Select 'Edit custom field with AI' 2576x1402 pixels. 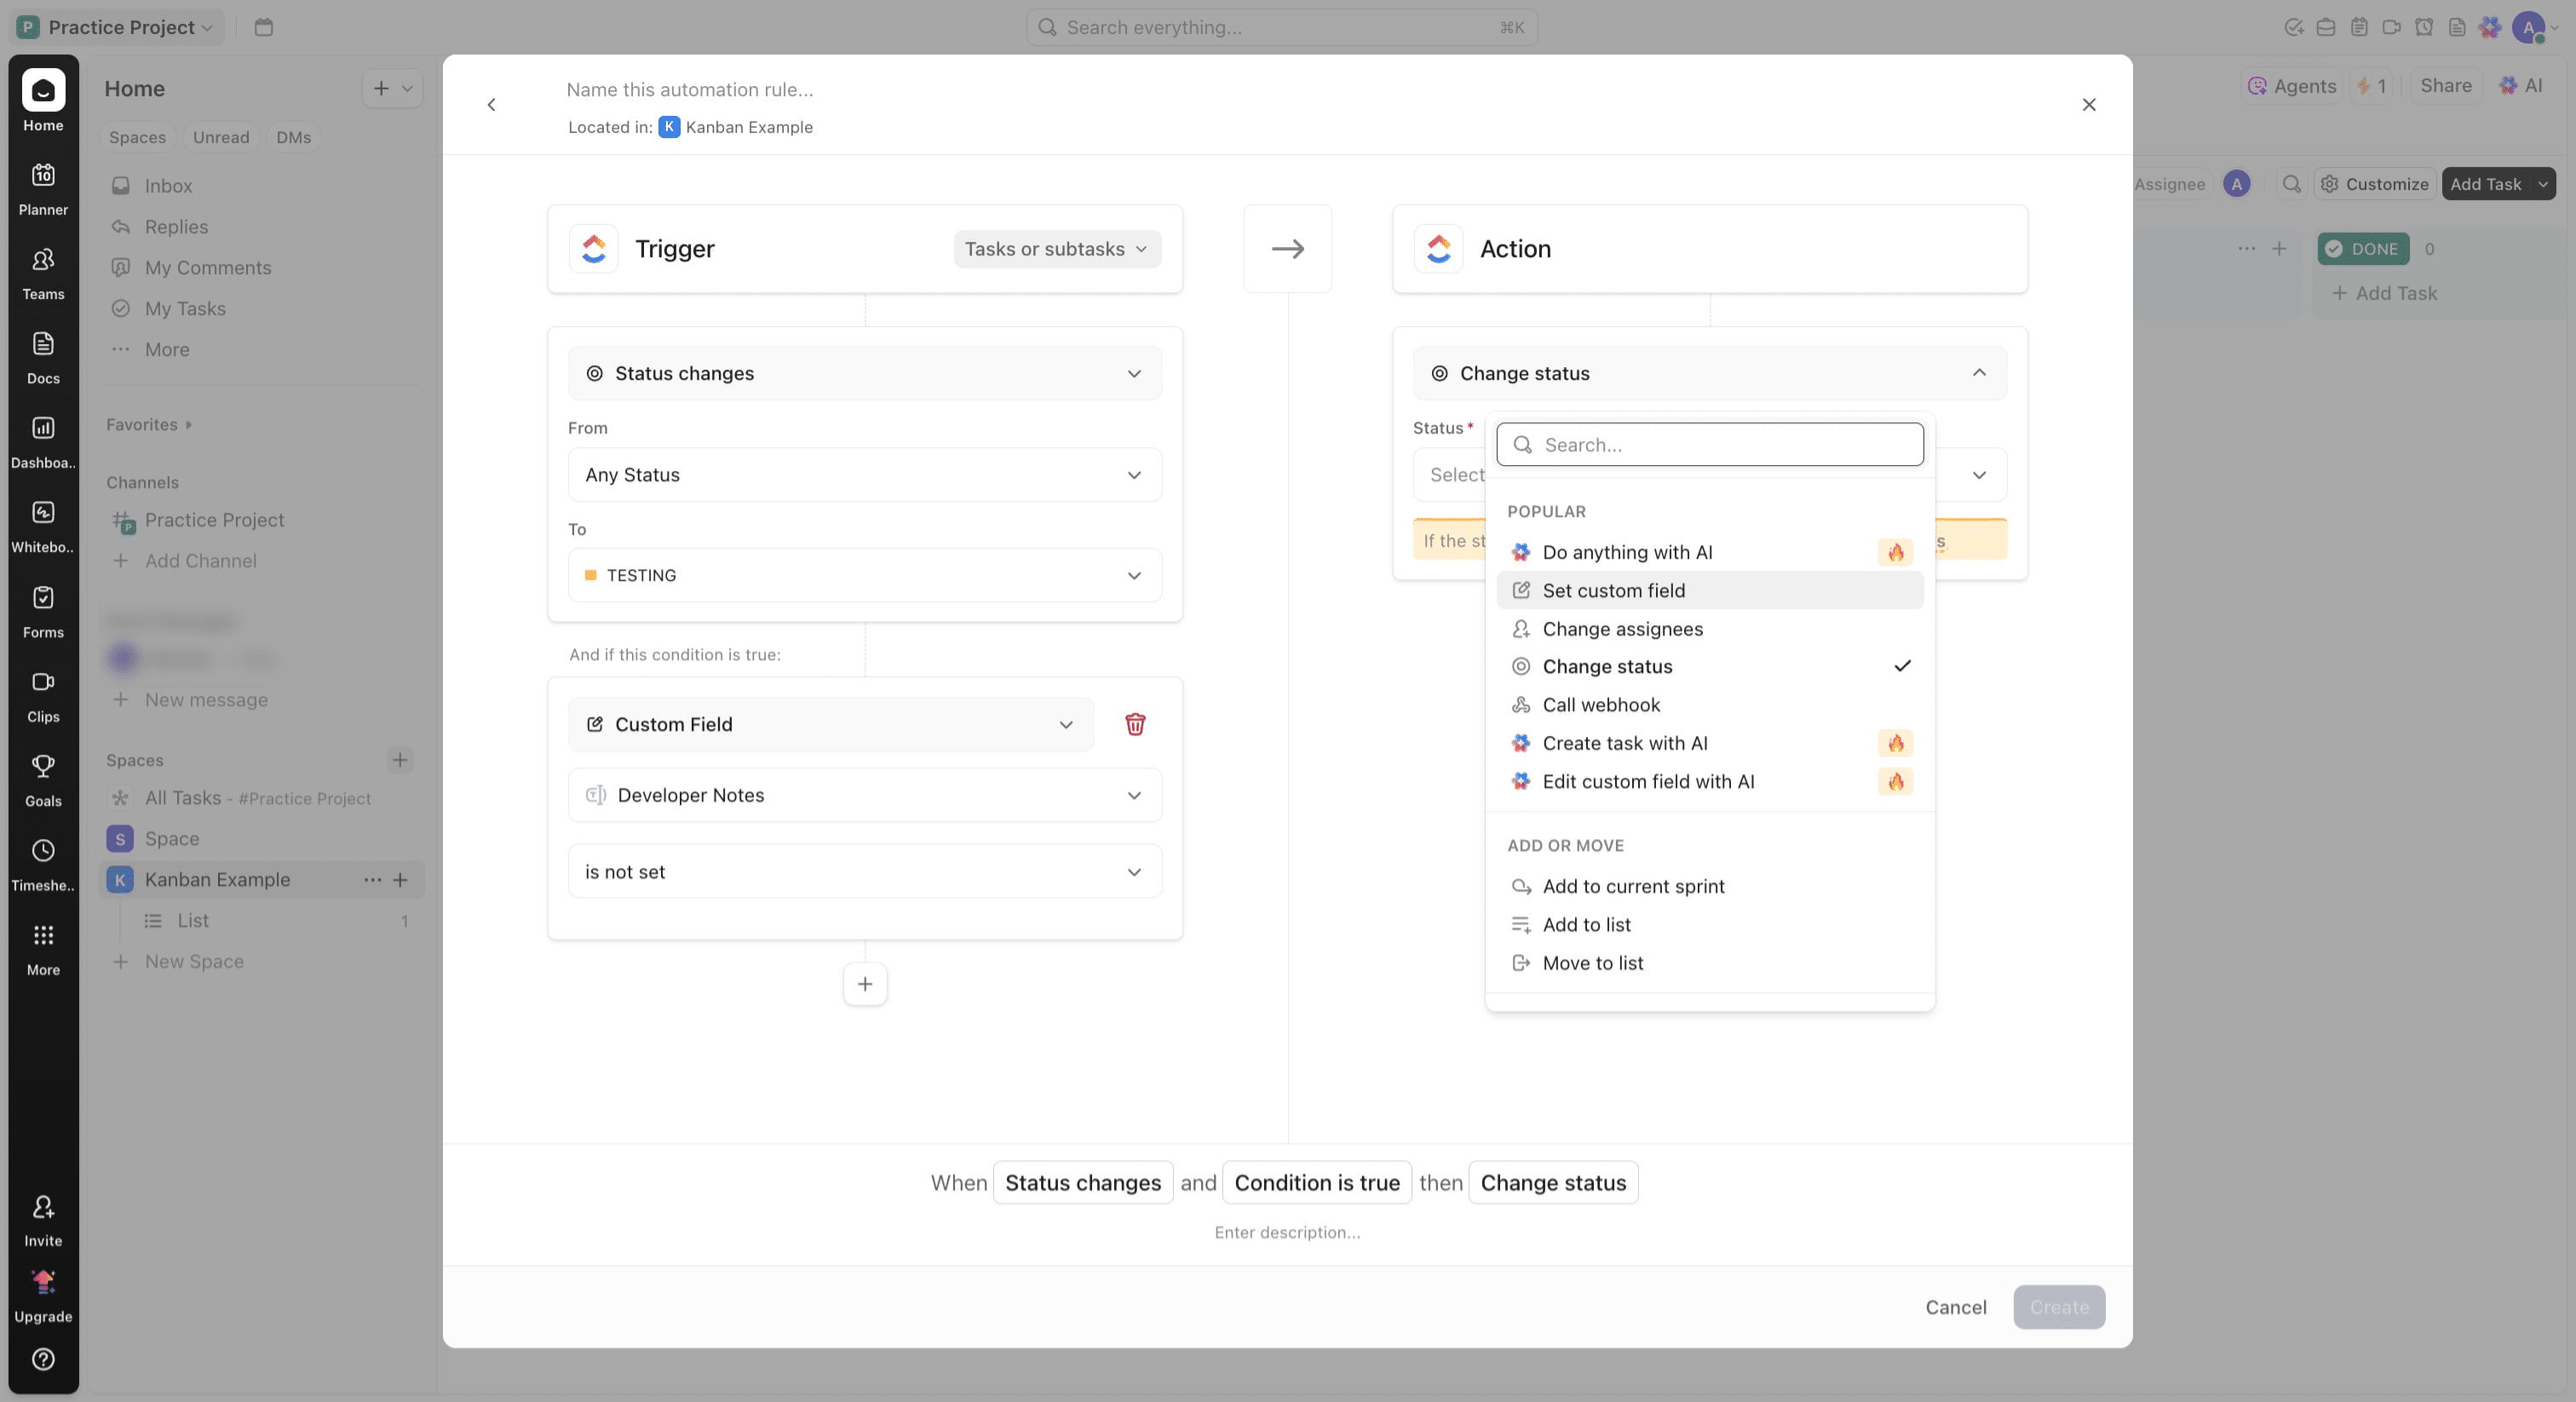1709,781
